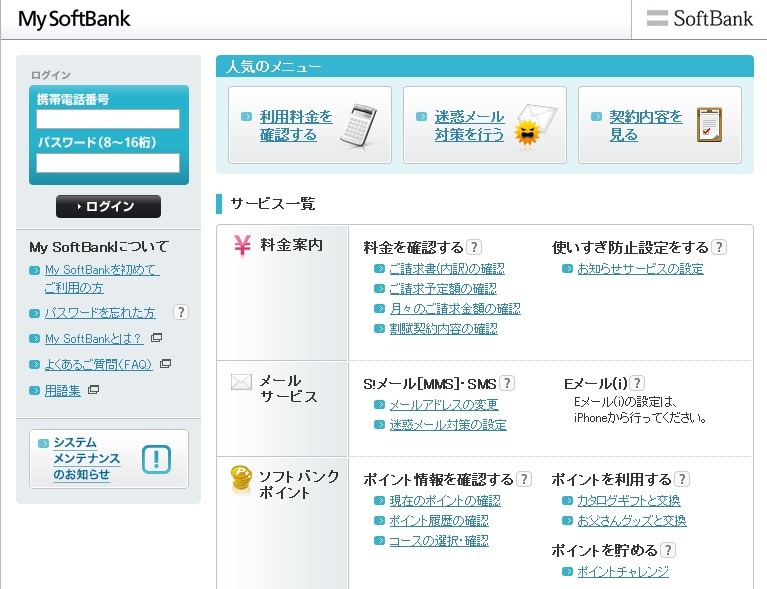
Task: Click the yen icon by 料金案内
Action: click(x=242, y=245)
